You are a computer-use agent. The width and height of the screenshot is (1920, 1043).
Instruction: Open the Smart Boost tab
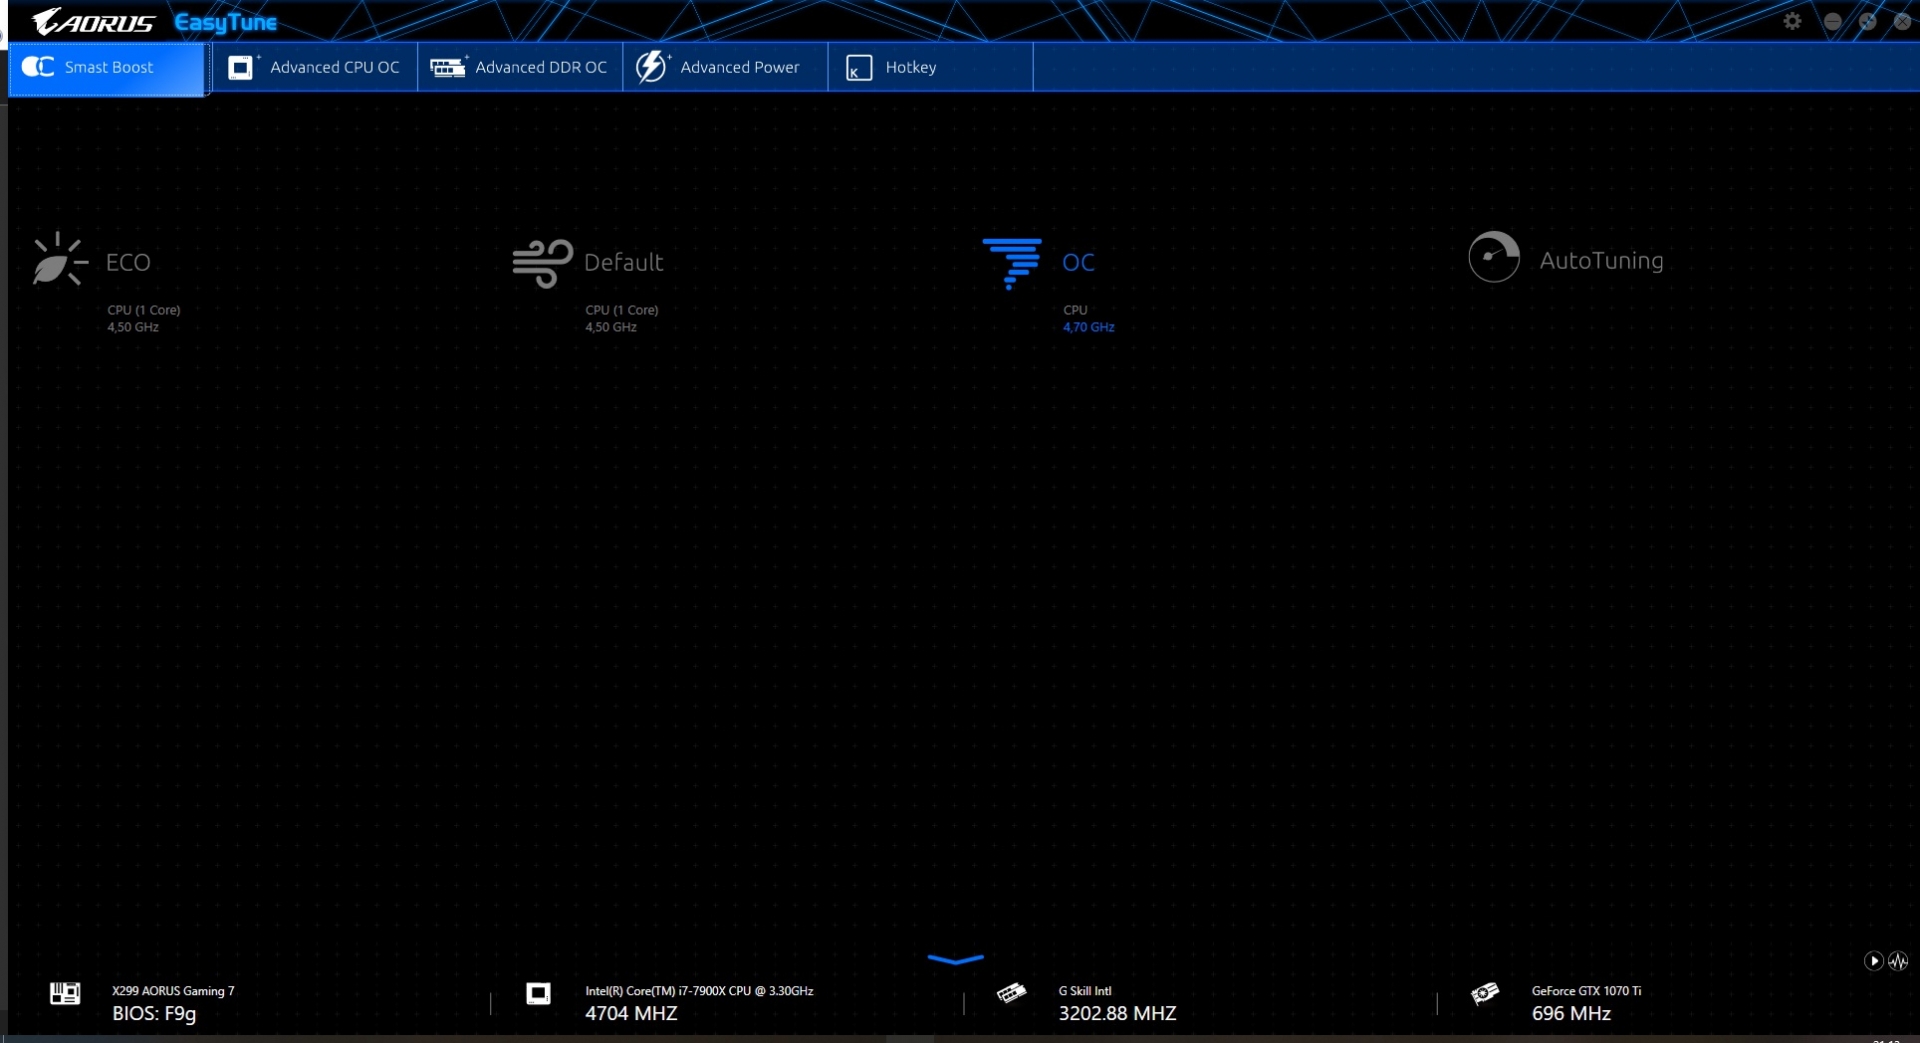coord(107,68)
